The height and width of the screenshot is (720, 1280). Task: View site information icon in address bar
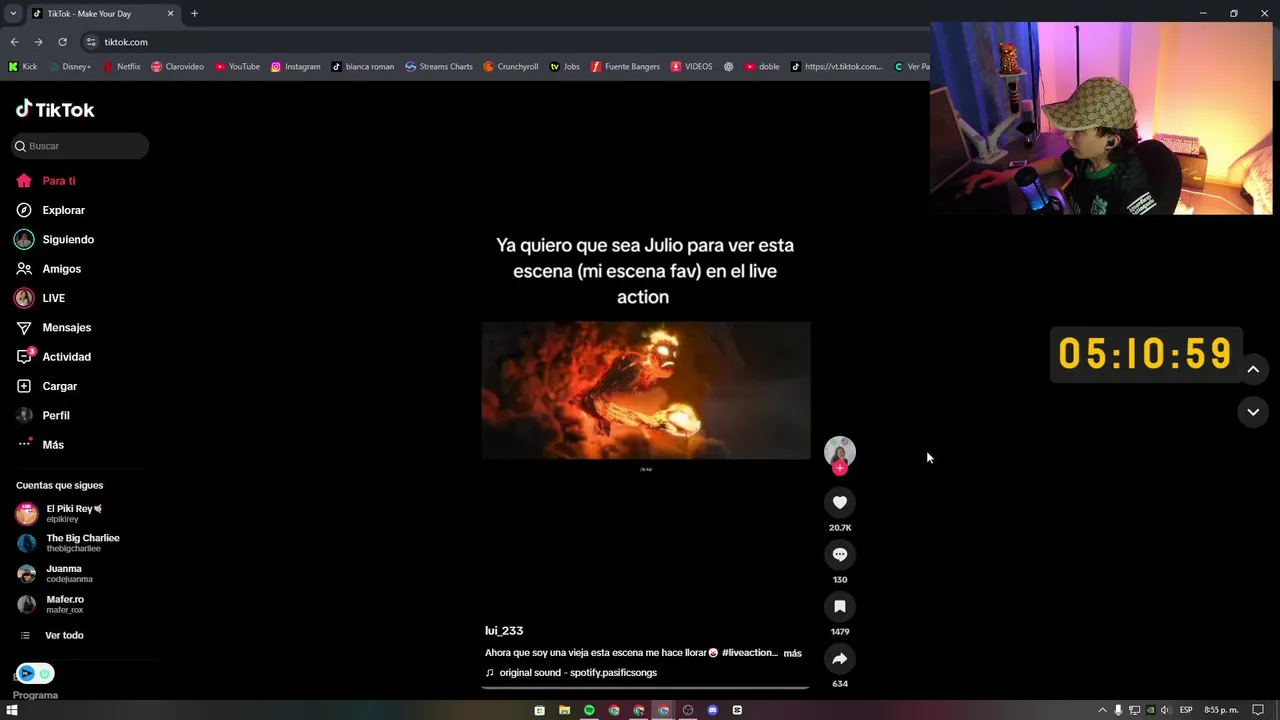tap(91, 42)
